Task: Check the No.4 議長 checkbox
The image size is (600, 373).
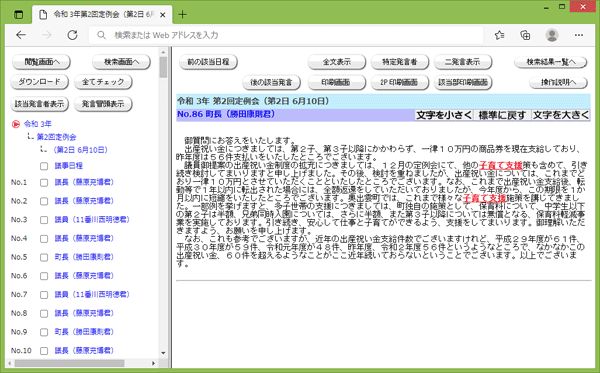Action: click(44, 239)
